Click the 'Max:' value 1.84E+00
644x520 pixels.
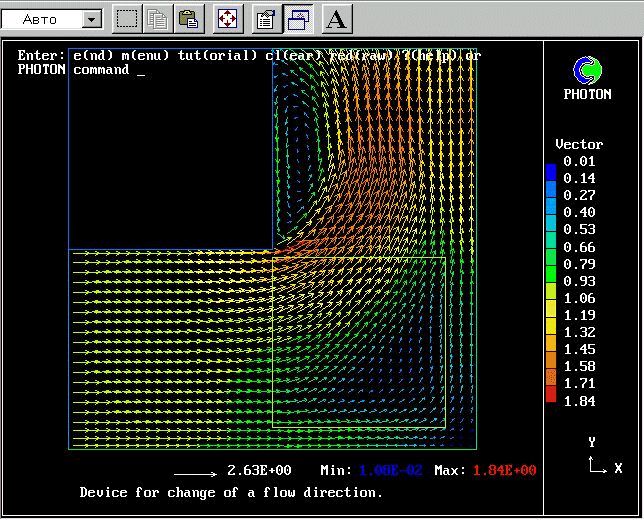pos(504,470)
